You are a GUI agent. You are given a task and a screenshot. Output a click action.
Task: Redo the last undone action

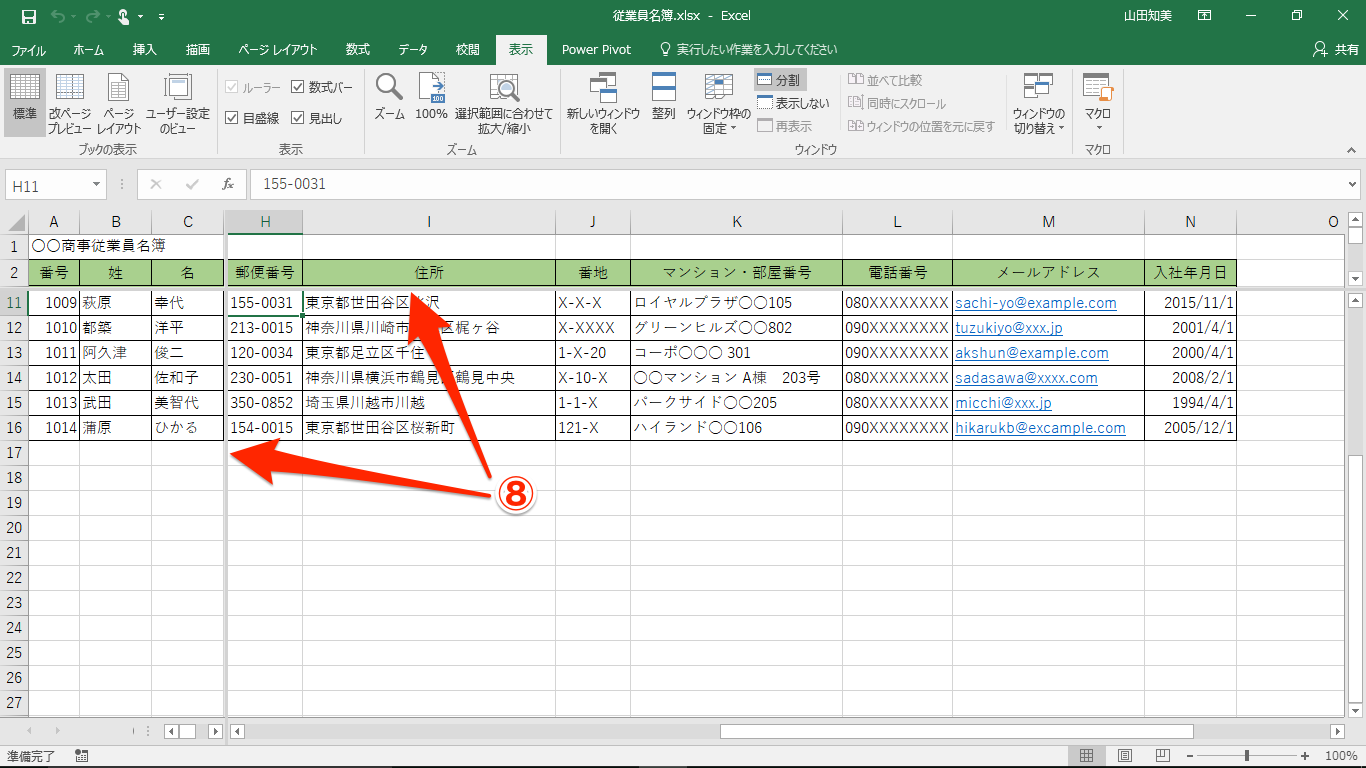[x=92, y=16]
